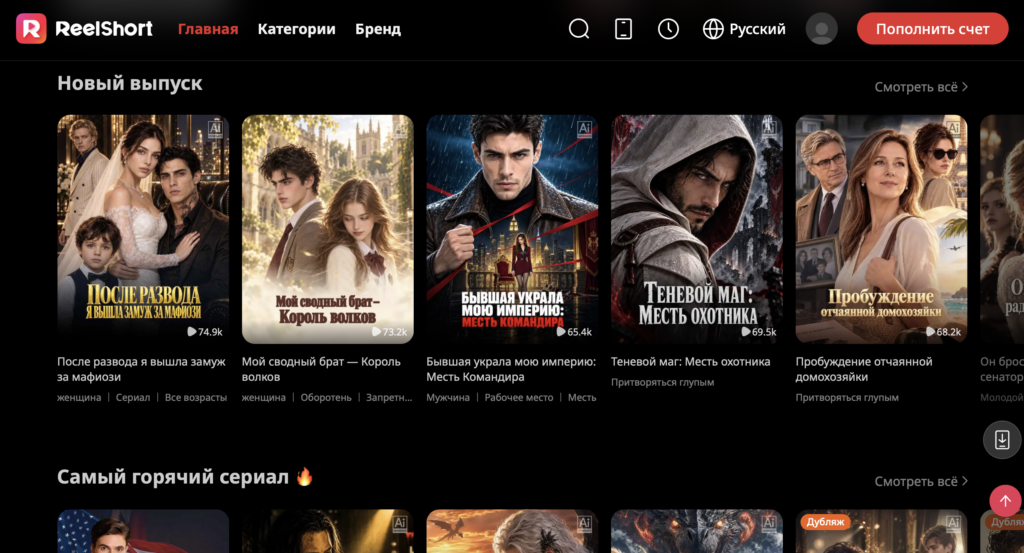
Task: Click the Самый горячий сериал heading
Action: pyautogui.click(x=172, y=477)
